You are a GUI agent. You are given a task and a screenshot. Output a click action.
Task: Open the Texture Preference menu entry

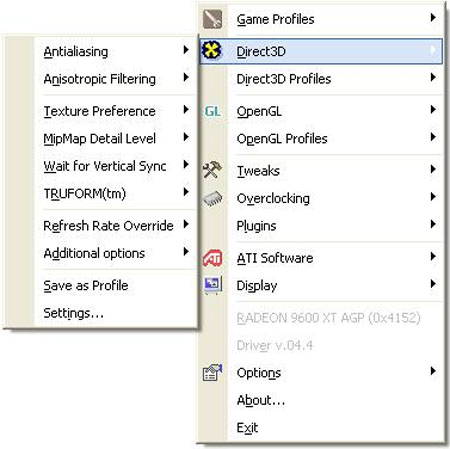tap(115, 111)
